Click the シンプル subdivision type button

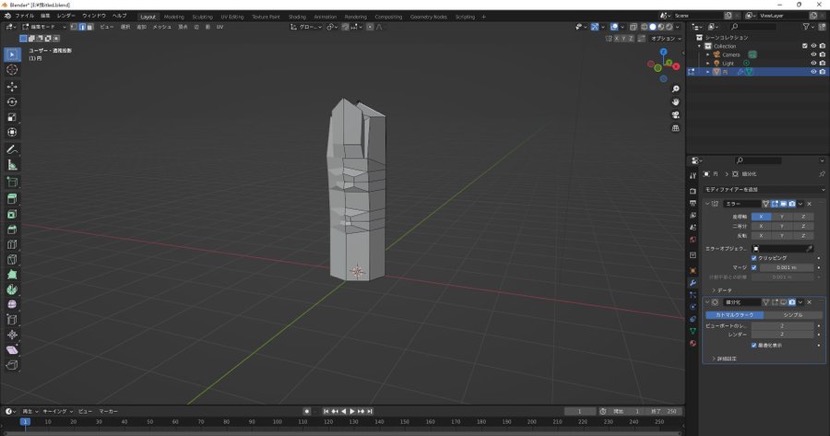793,314
